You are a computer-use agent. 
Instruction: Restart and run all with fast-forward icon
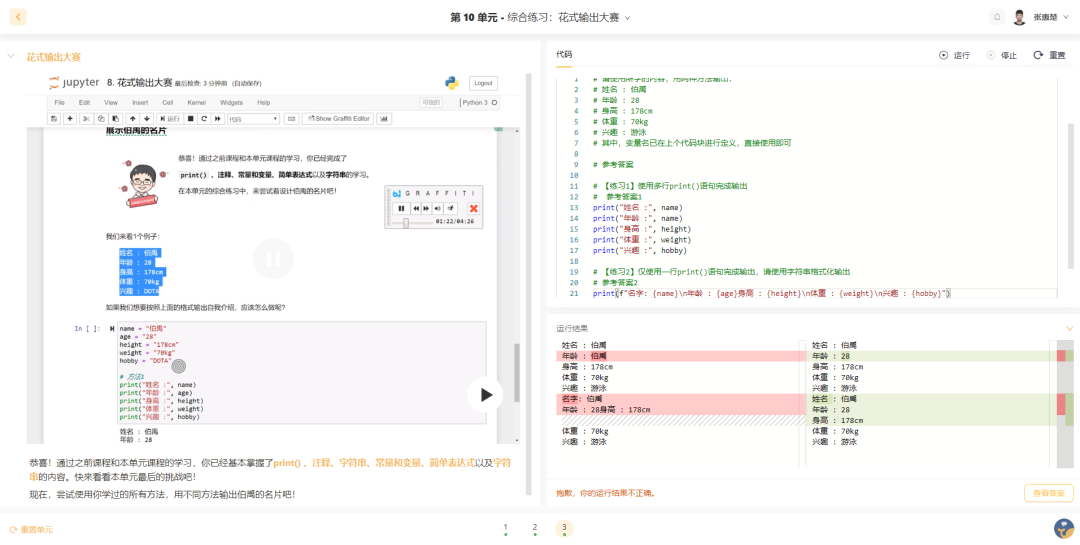(x=218, y=119)
